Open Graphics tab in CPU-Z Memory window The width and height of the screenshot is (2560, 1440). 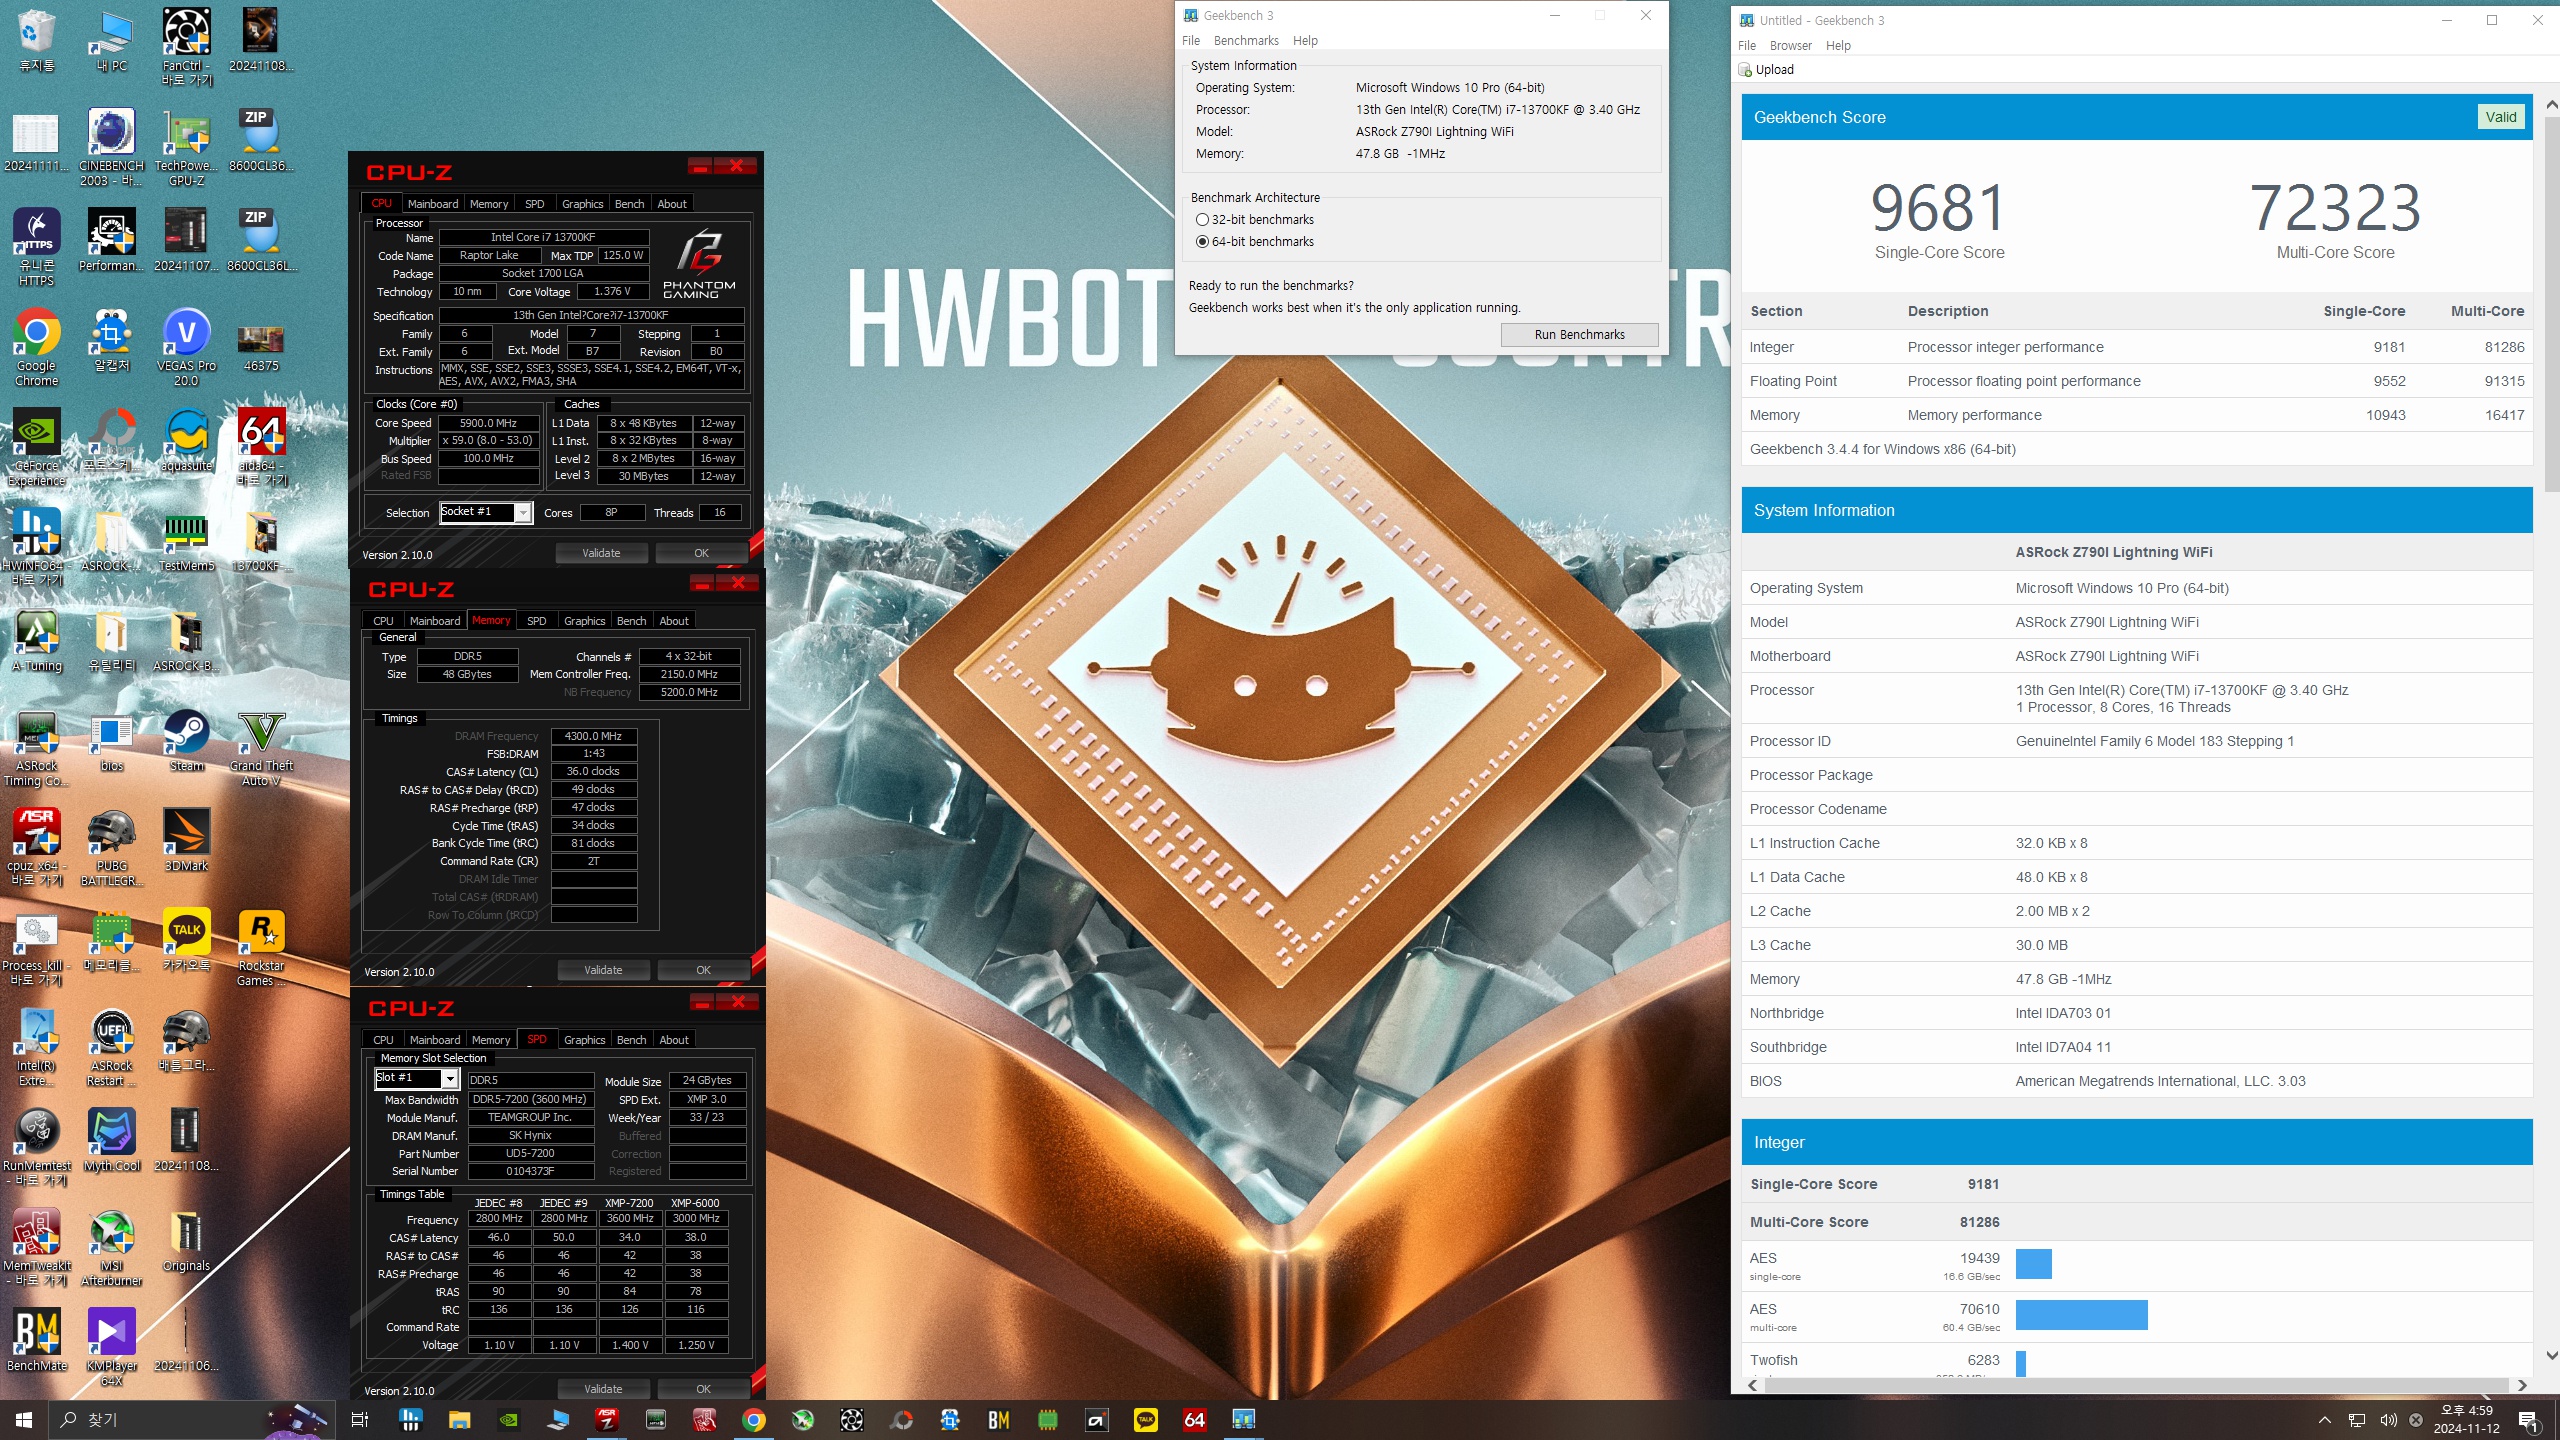pos(584,621)
